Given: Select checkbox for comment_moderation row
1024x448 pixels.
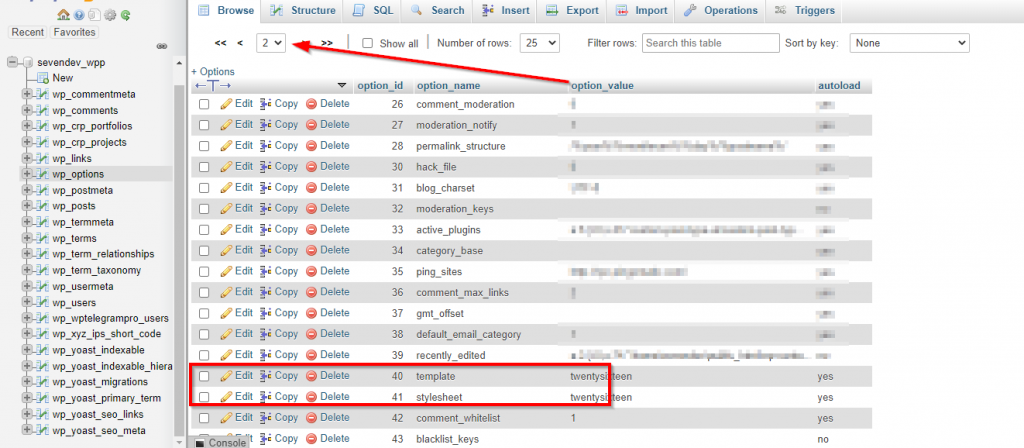Looking at the screenshot, I should point(204,104).
